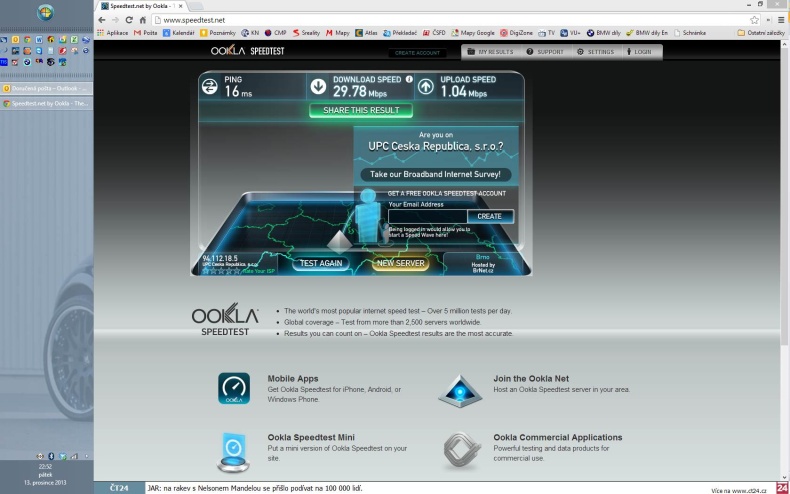
Task: Click the upload speed arrow icon
Action: 425,87
